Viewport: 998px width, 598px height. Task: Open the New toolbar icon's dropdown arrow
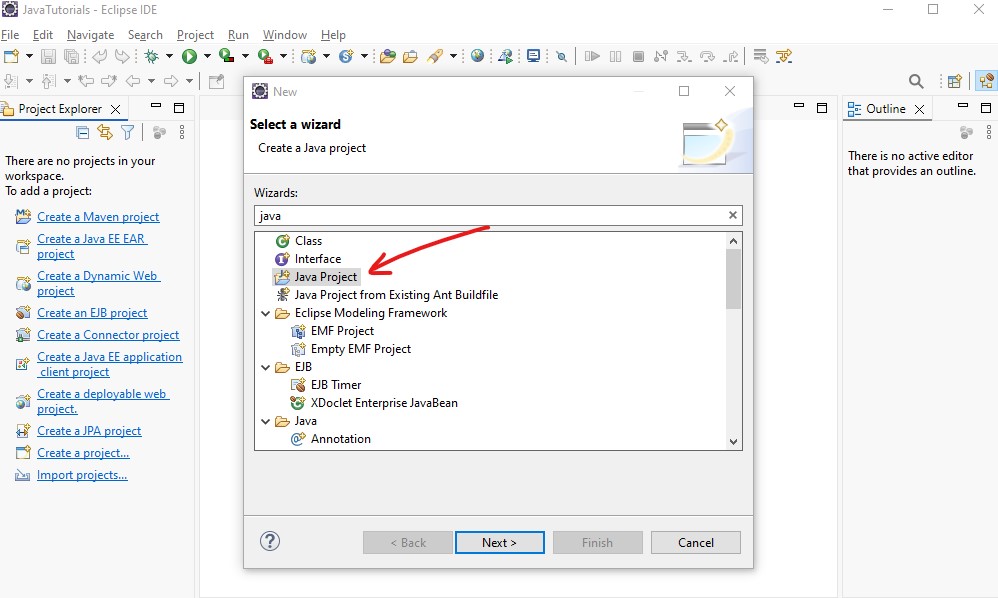click(29, 56)
